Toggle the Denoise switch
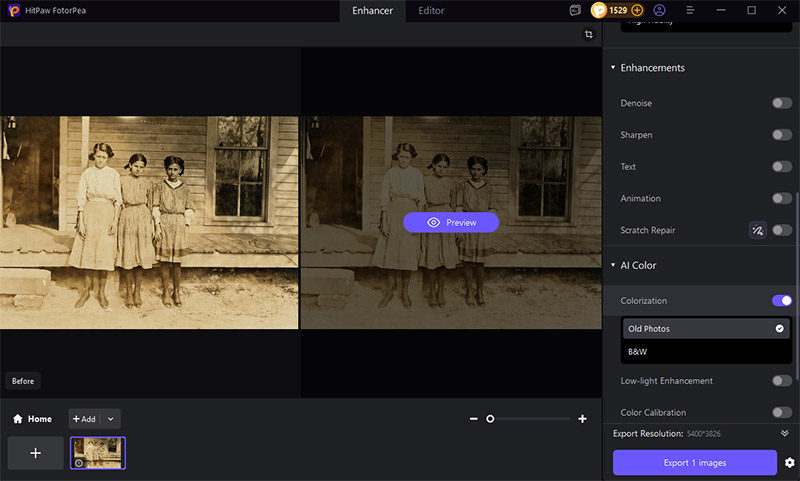The image size is (800, 481). pos(782,103)
